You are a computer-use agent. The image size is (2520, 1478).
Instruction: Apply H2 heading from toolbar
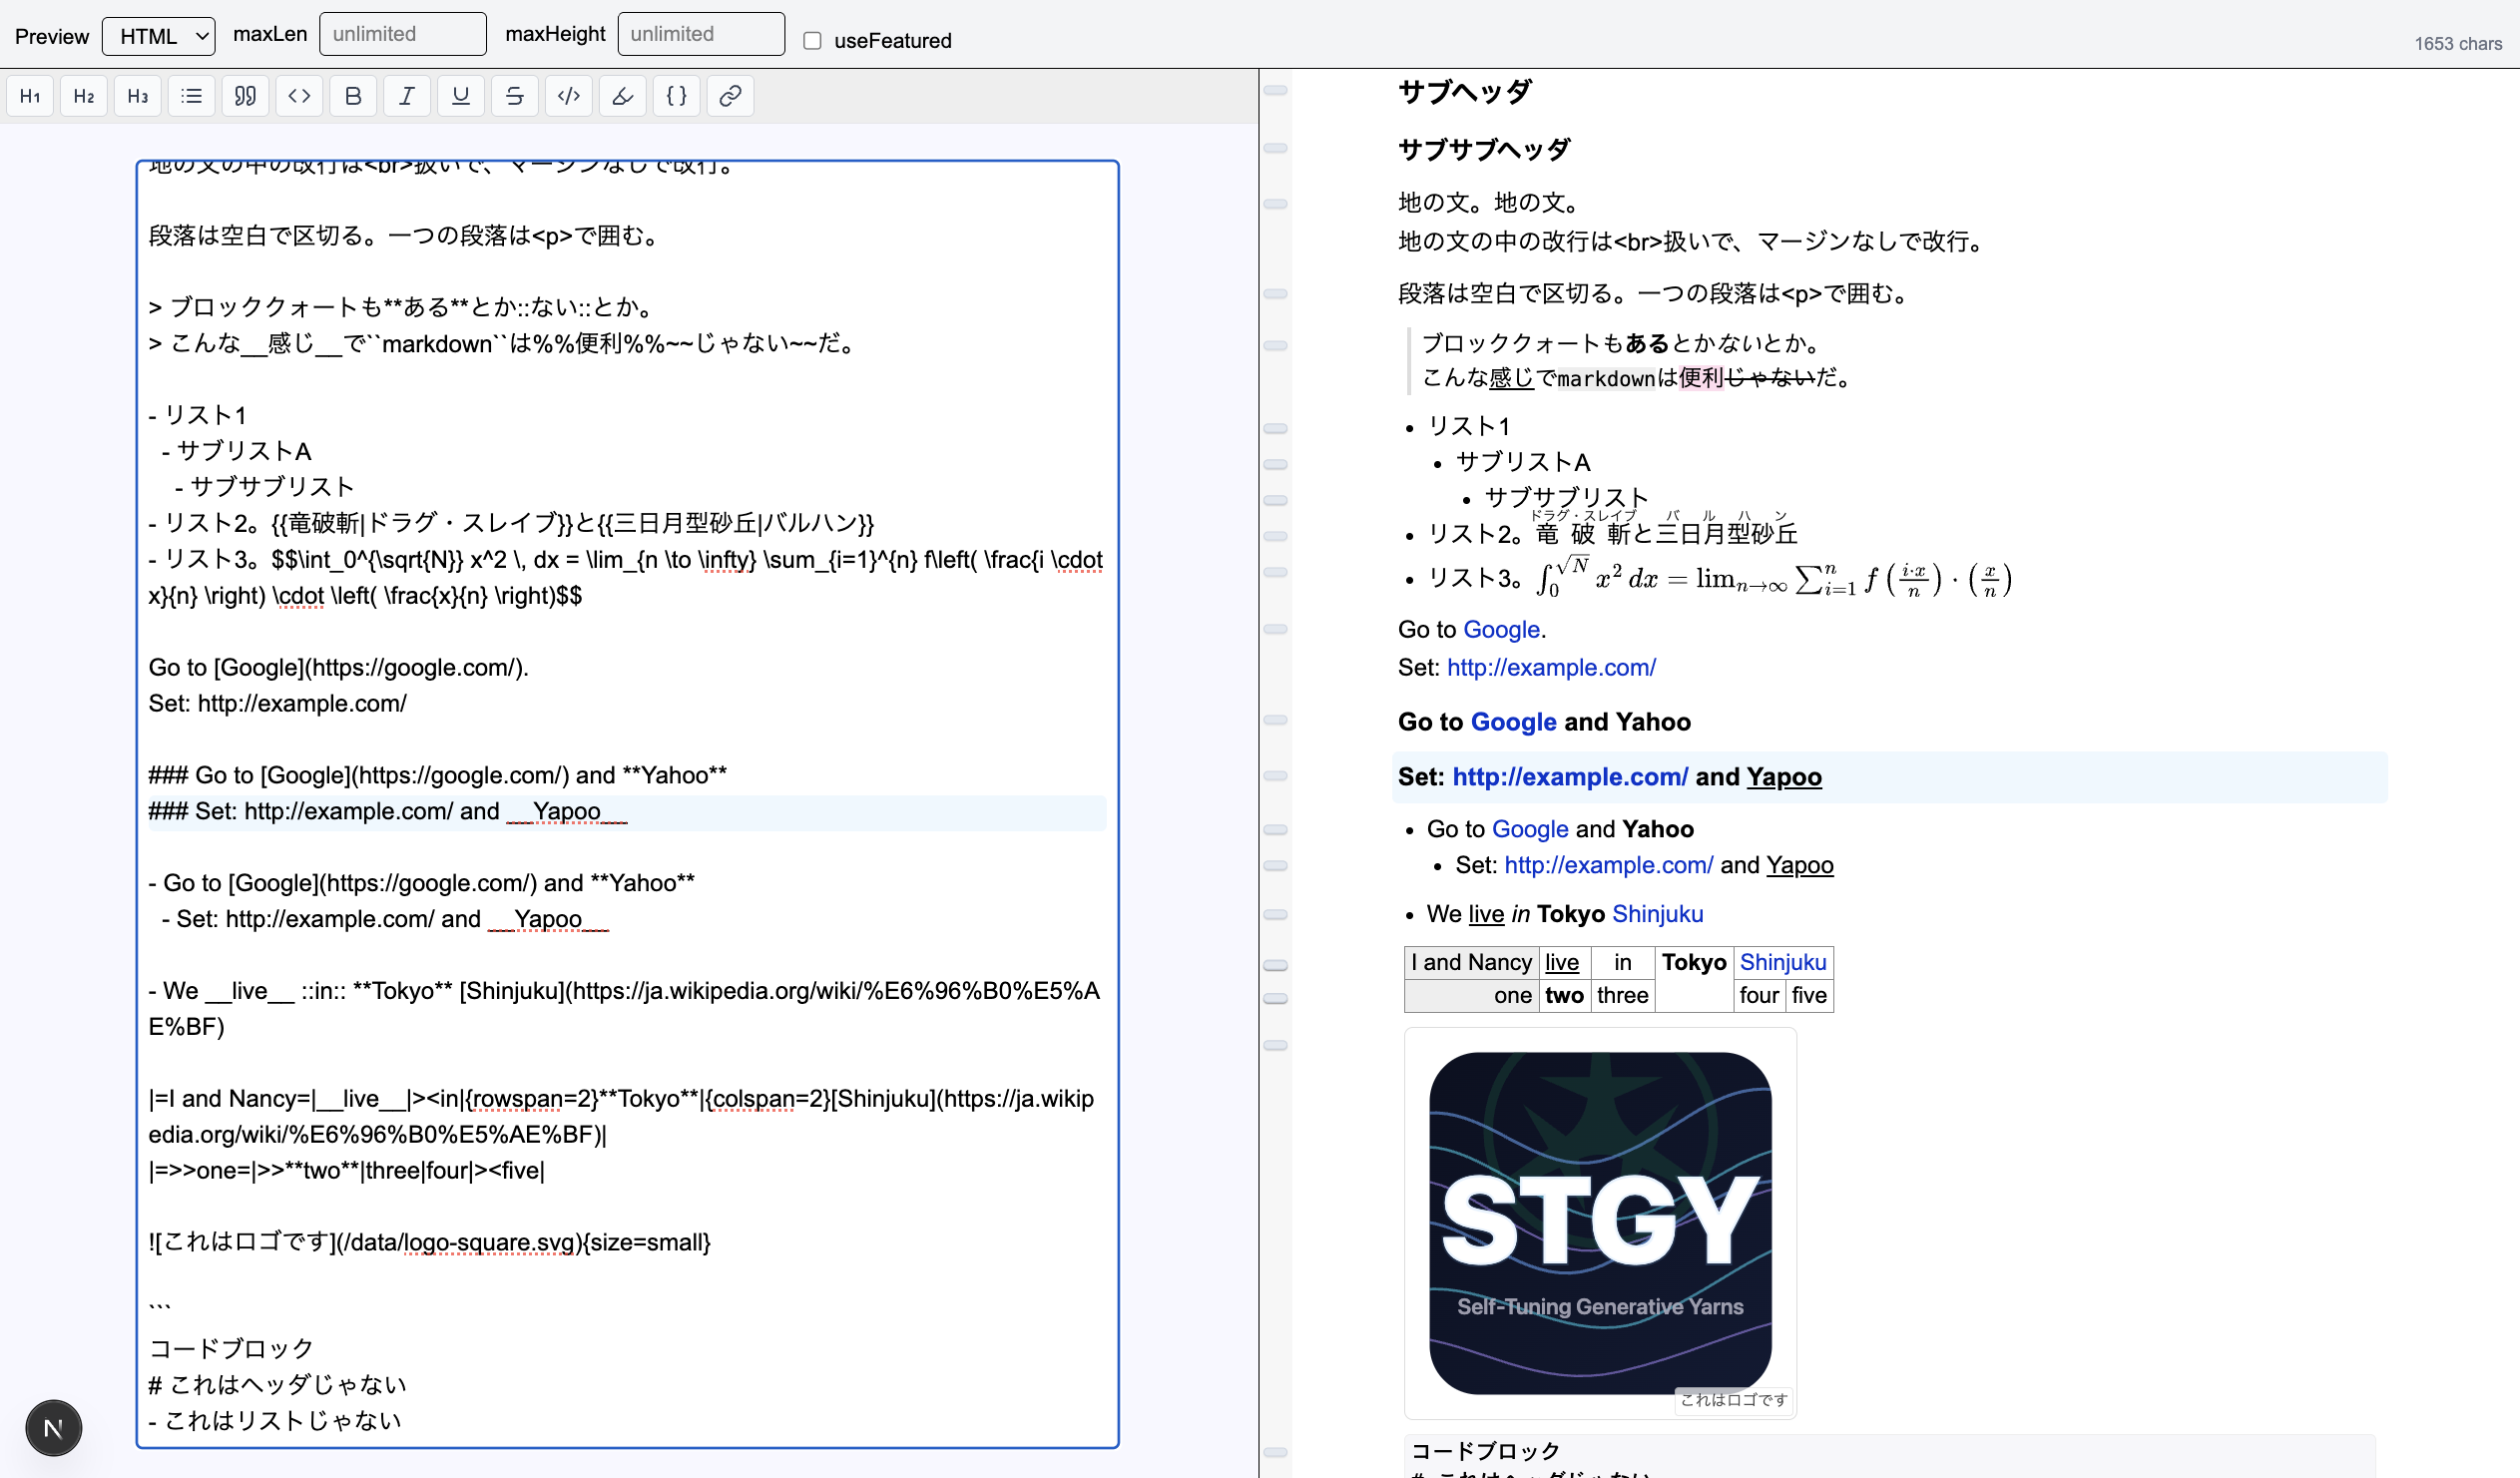[84, 96]
